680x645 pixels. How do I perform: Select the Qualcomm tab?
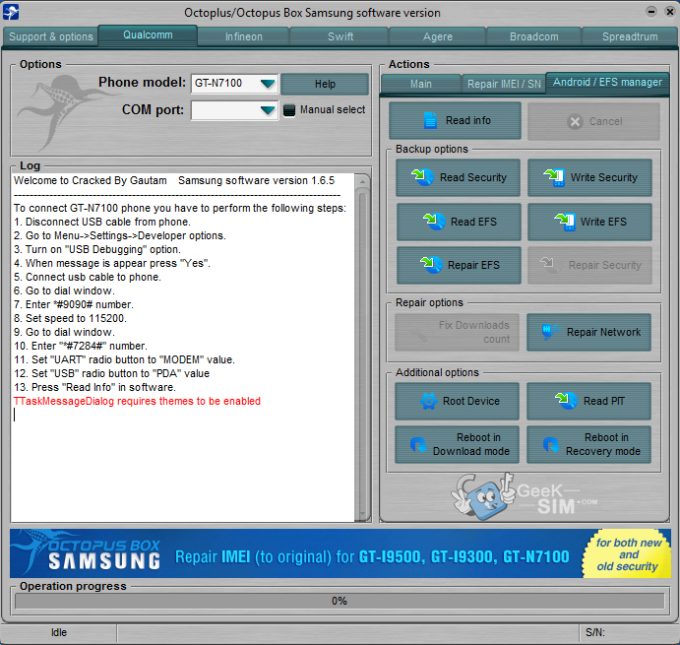pyautogui.click(x=147, y=35)
